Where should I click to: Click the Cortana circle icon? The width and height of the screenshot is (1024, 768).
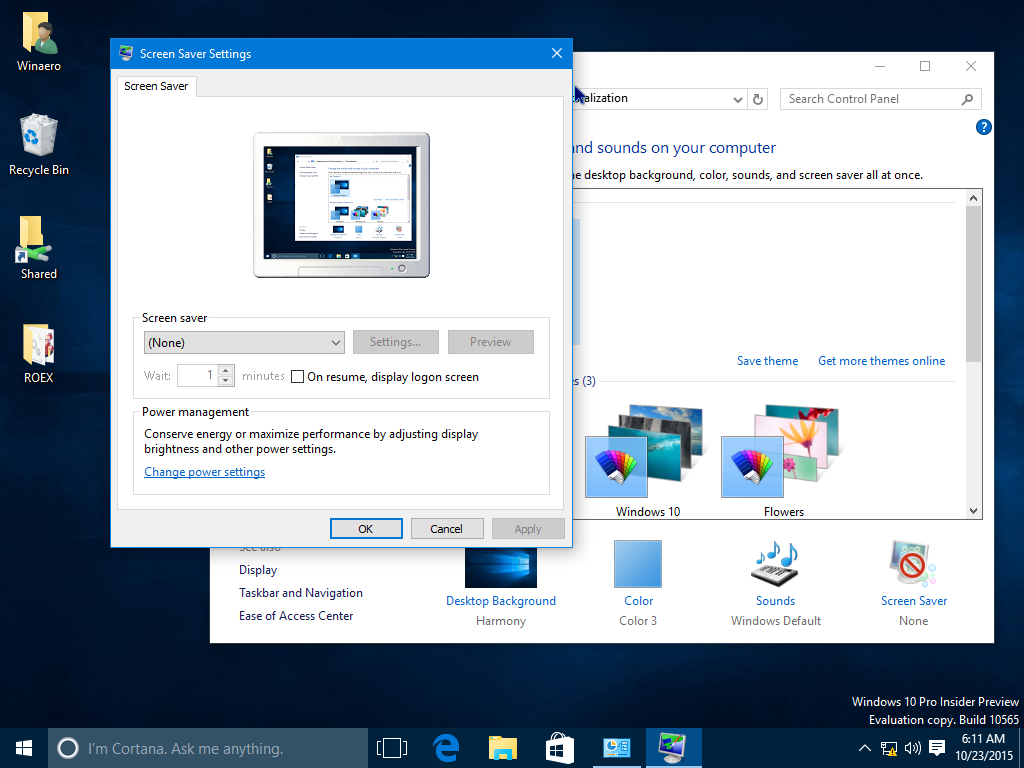tap(68, 748)
